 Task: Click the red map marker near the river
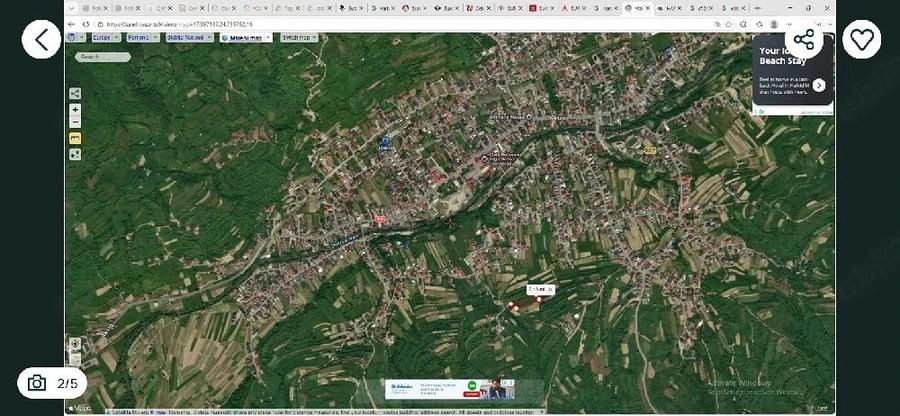coord(379,219)
